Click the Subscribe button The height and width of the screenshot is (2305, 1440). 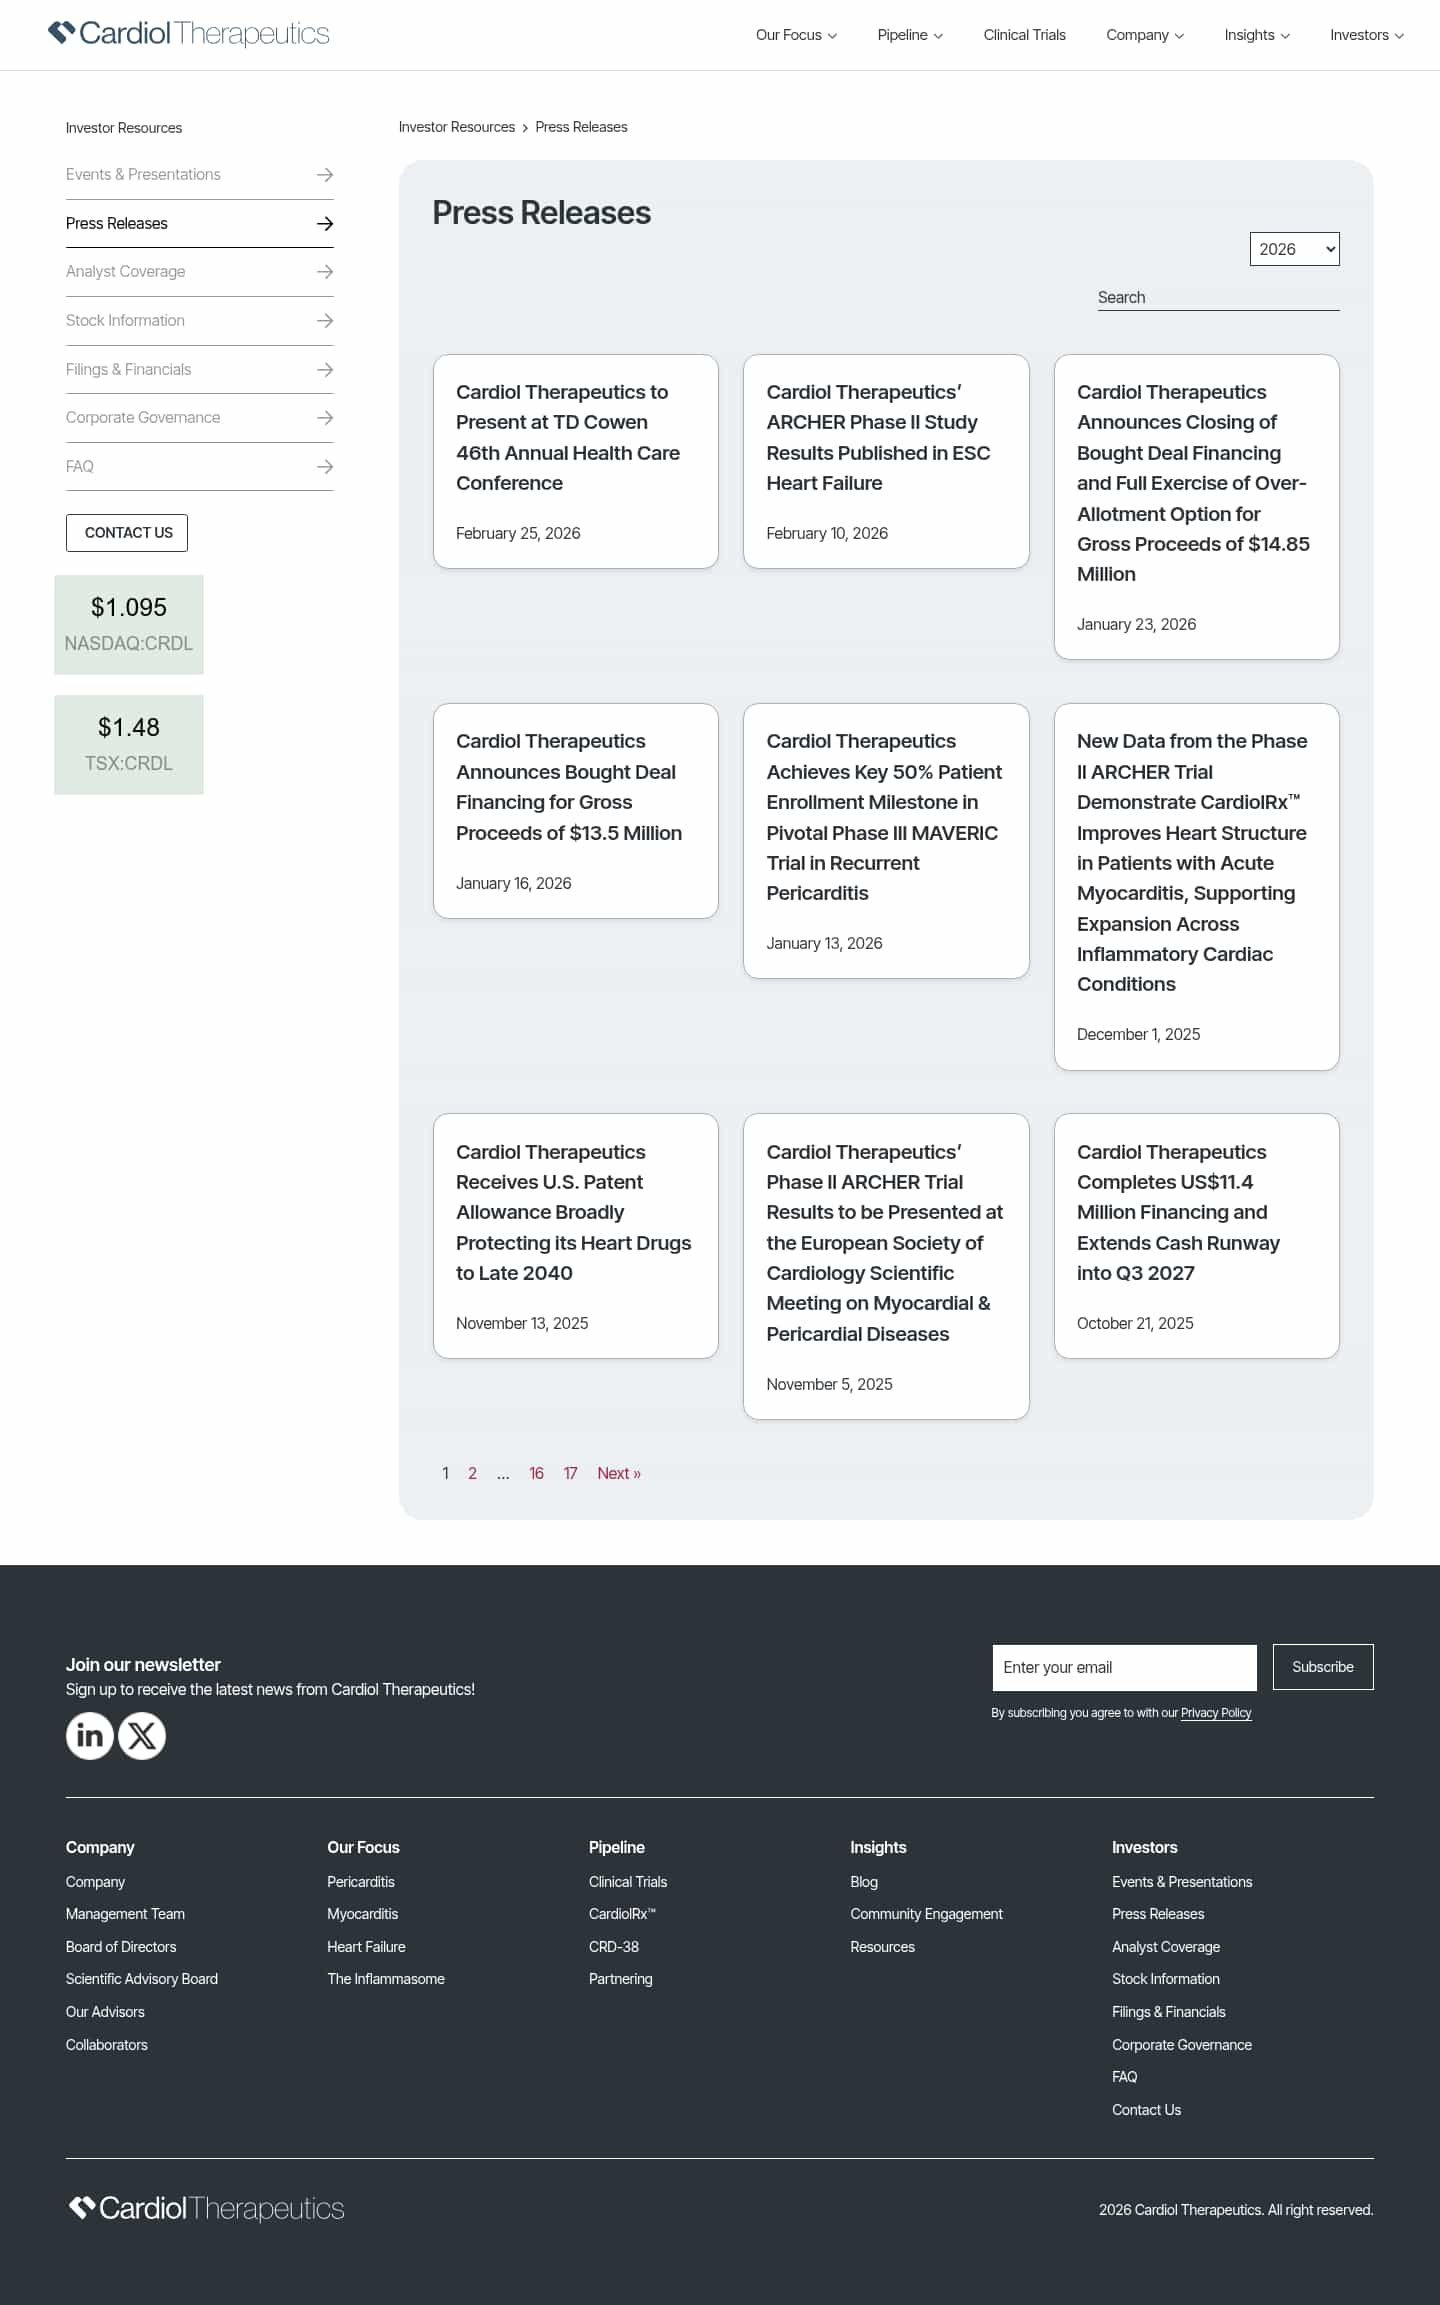[1323, 1667]
